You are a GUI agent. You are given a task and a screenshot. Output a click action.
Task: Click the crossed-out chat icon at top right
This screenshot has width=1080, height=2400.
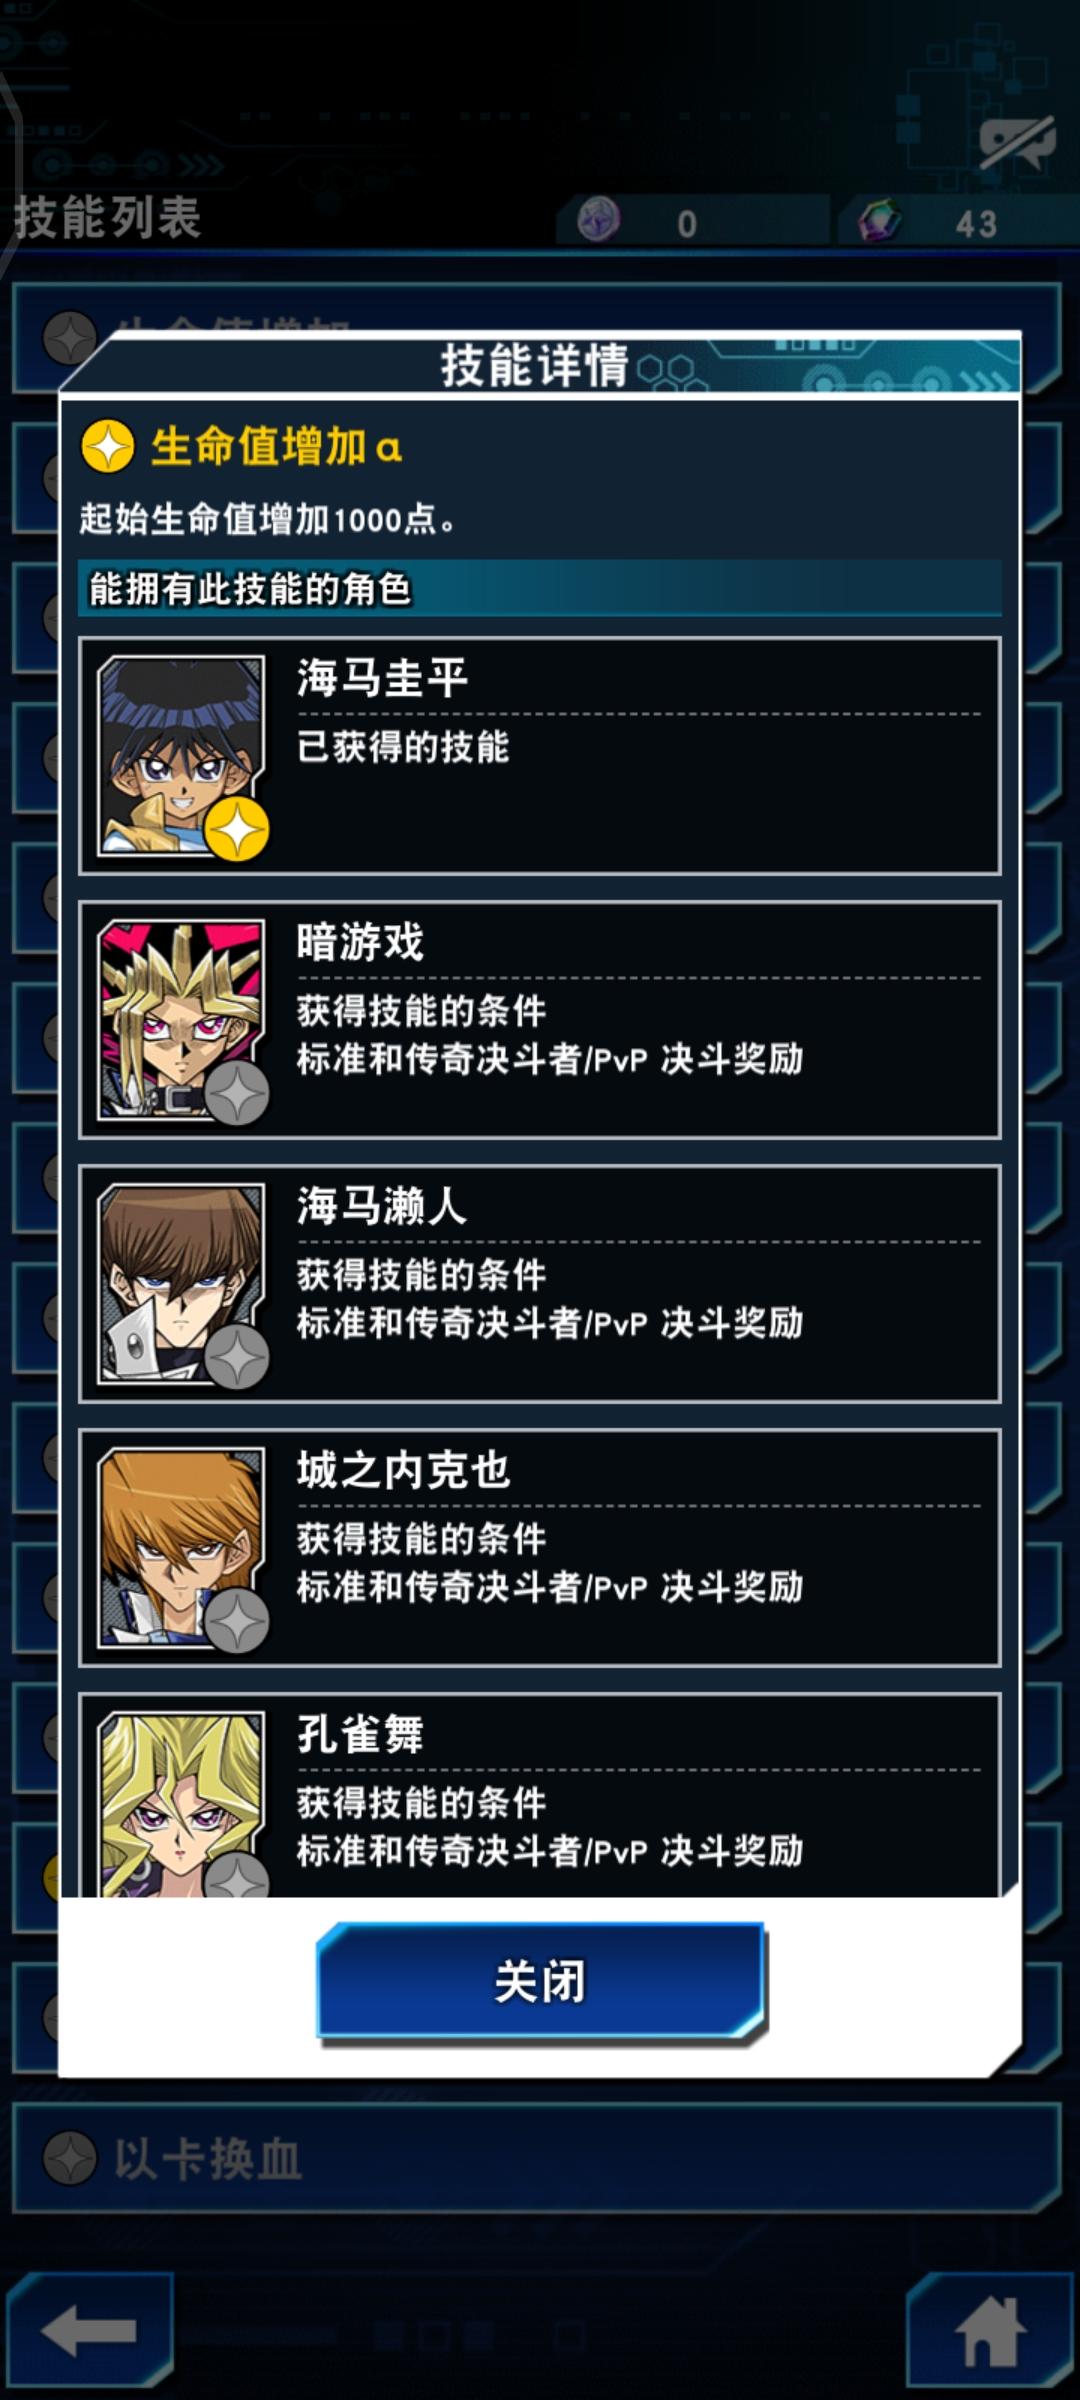[1017, 142]
